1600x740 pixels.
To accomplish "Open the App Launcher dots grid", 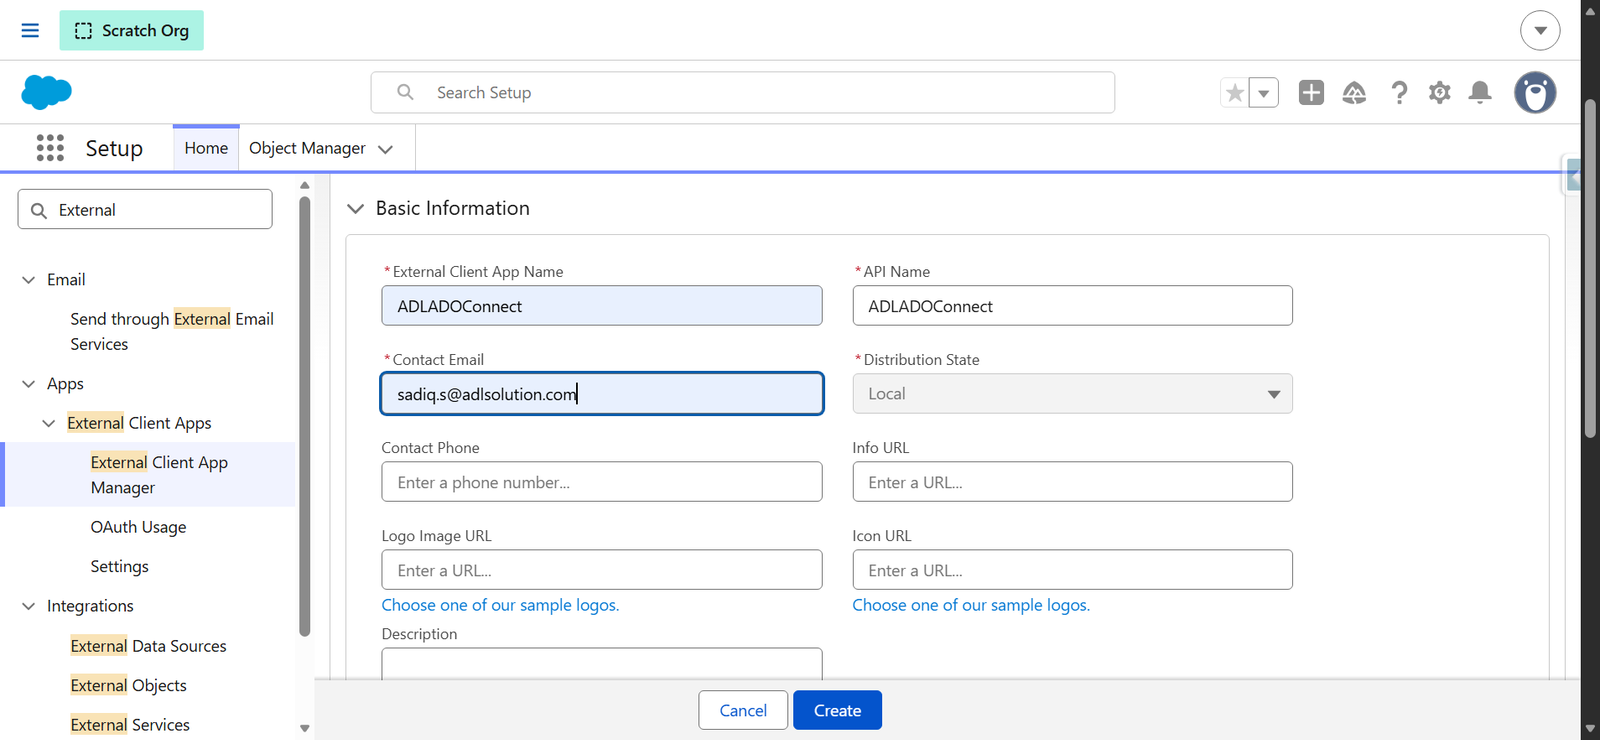I will [x=50, y=148].
